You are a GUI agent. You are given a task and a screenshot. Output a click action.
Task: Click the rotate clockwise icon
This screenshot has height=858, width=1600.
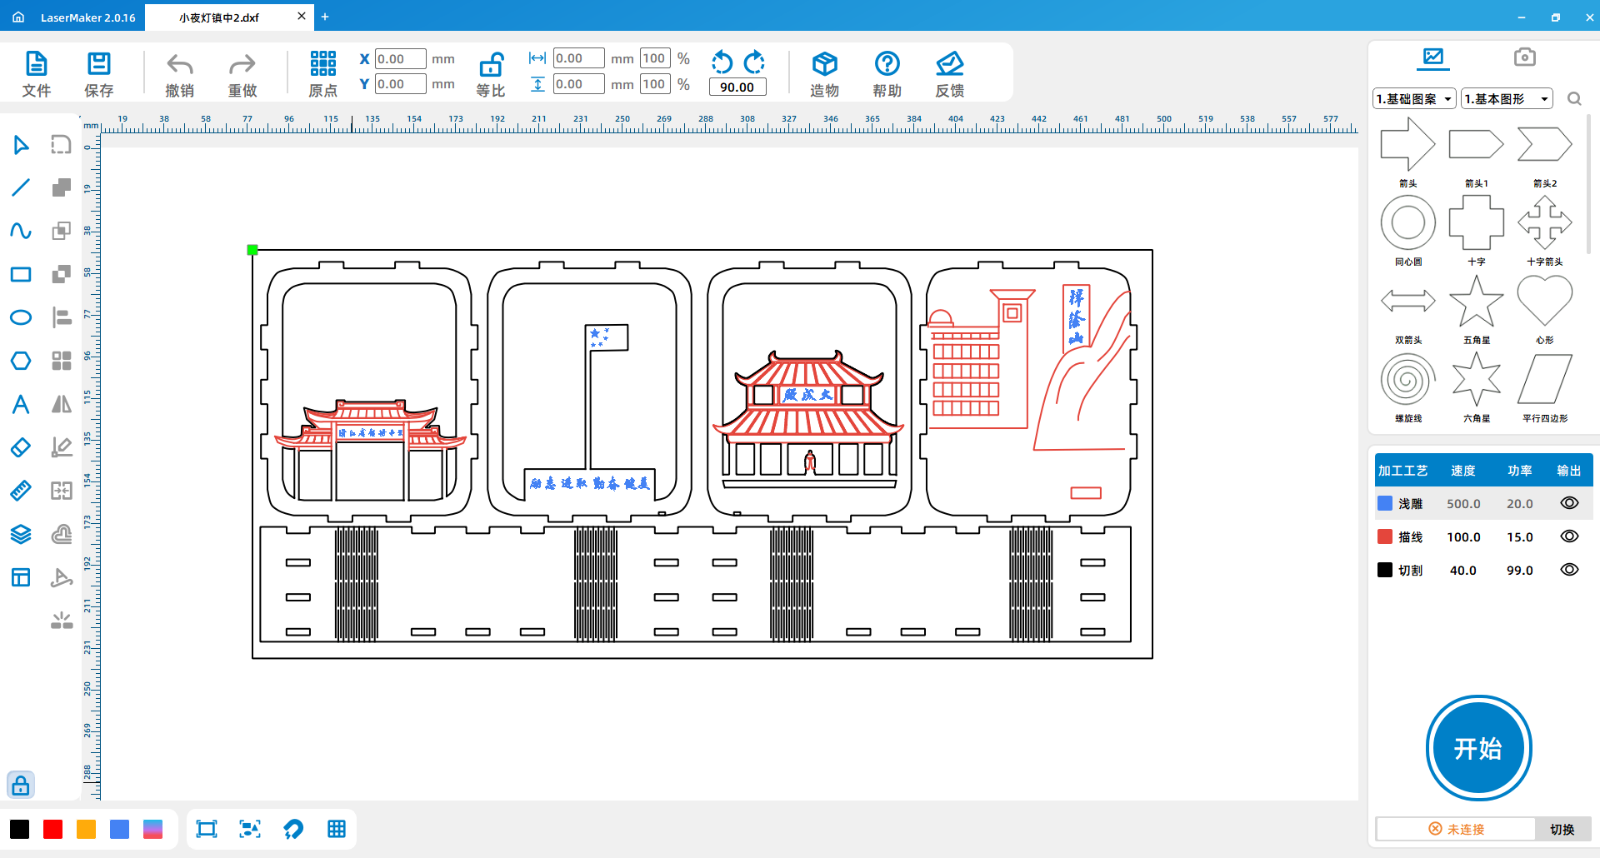pyautogui.click(x=755, y=62)
